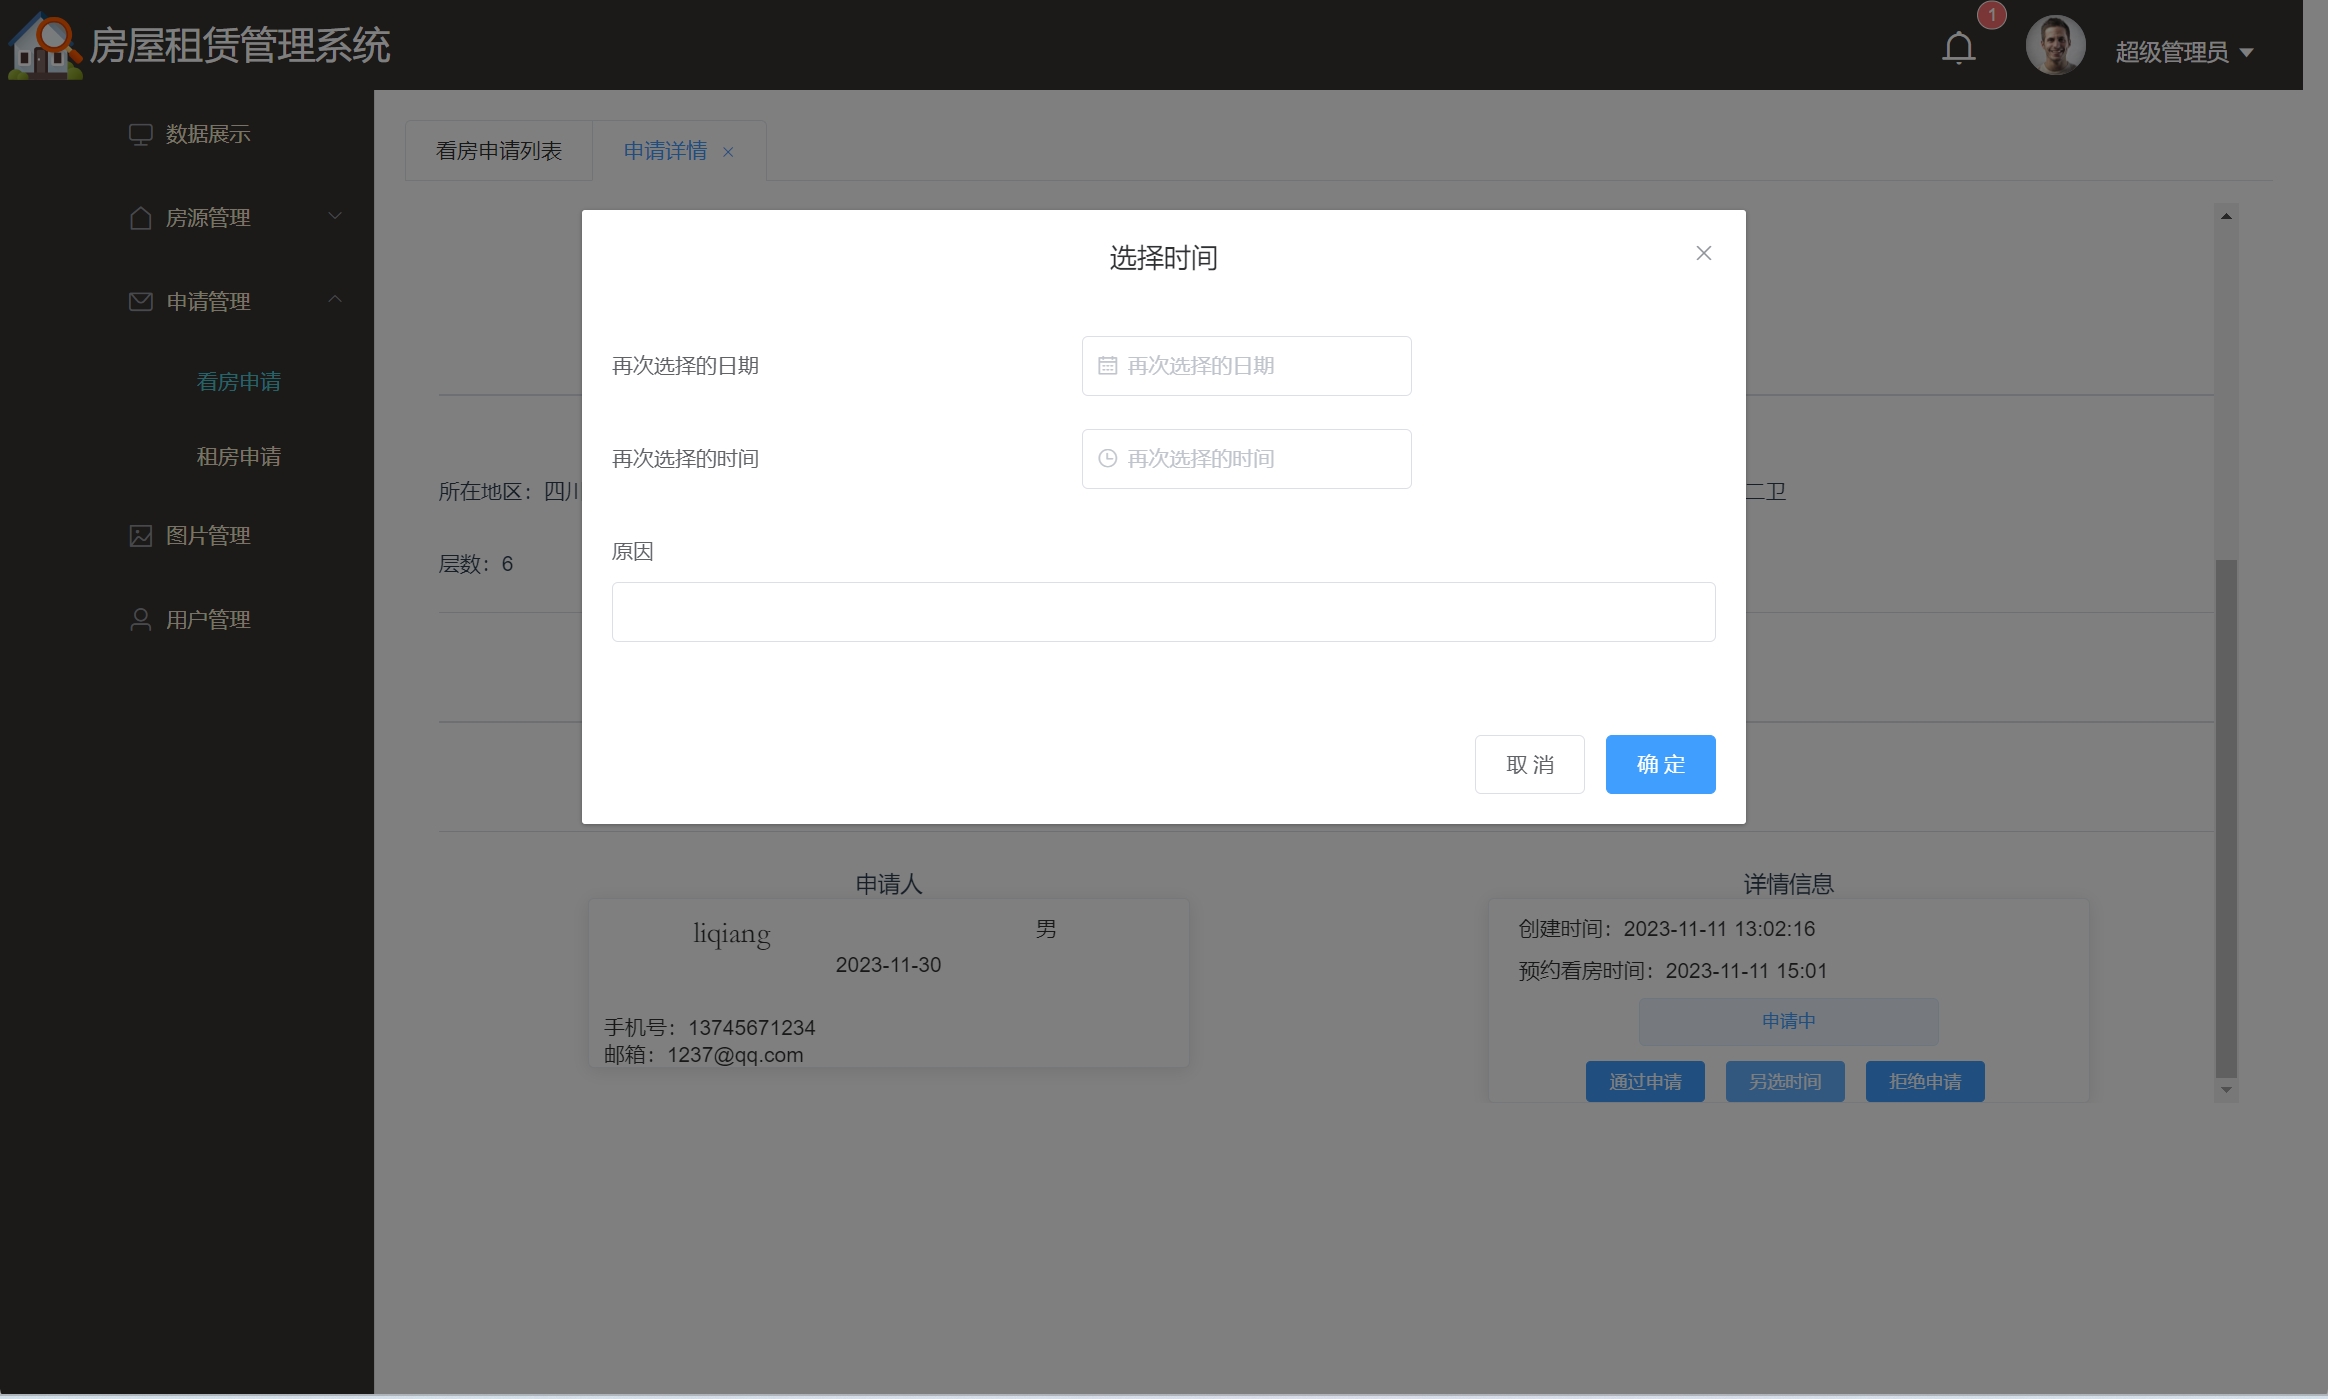The width and height of the screenshot is (2328, 1399).
Task: Open 用户管理 in the sidebar
Action: (x=207, y=620)
